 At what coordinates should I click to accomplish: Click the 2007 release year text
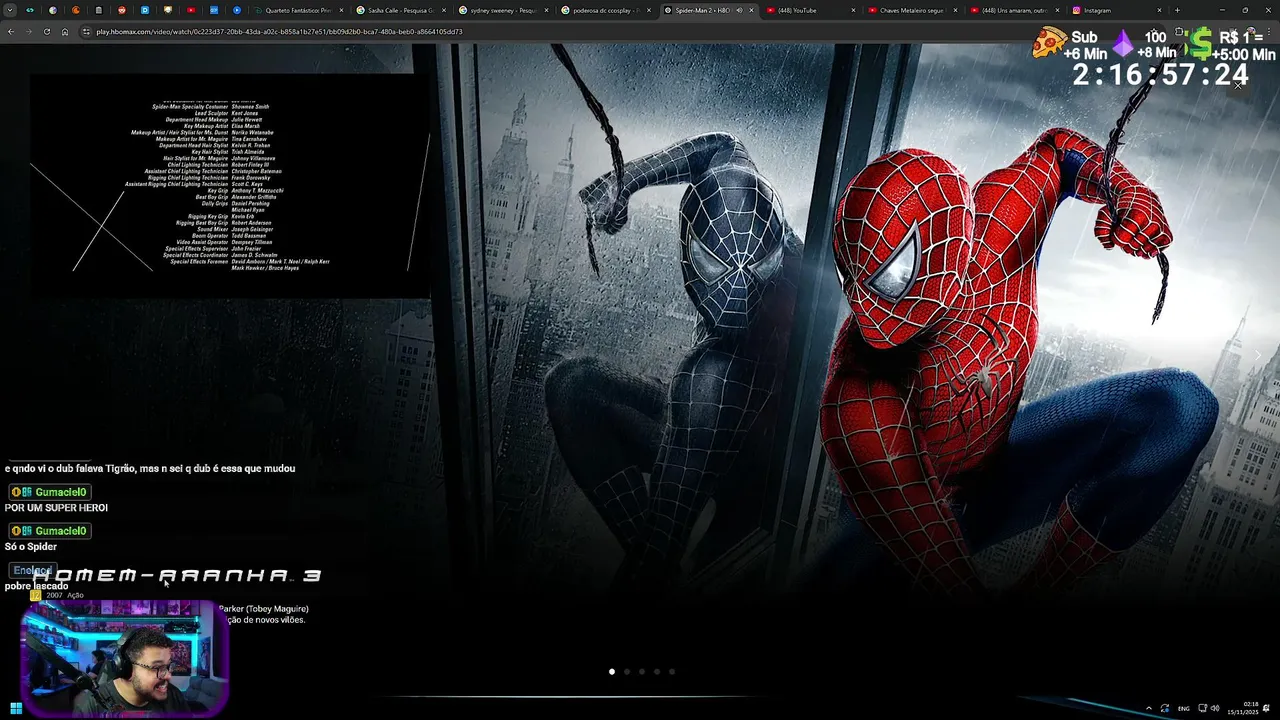pos(54,595)
